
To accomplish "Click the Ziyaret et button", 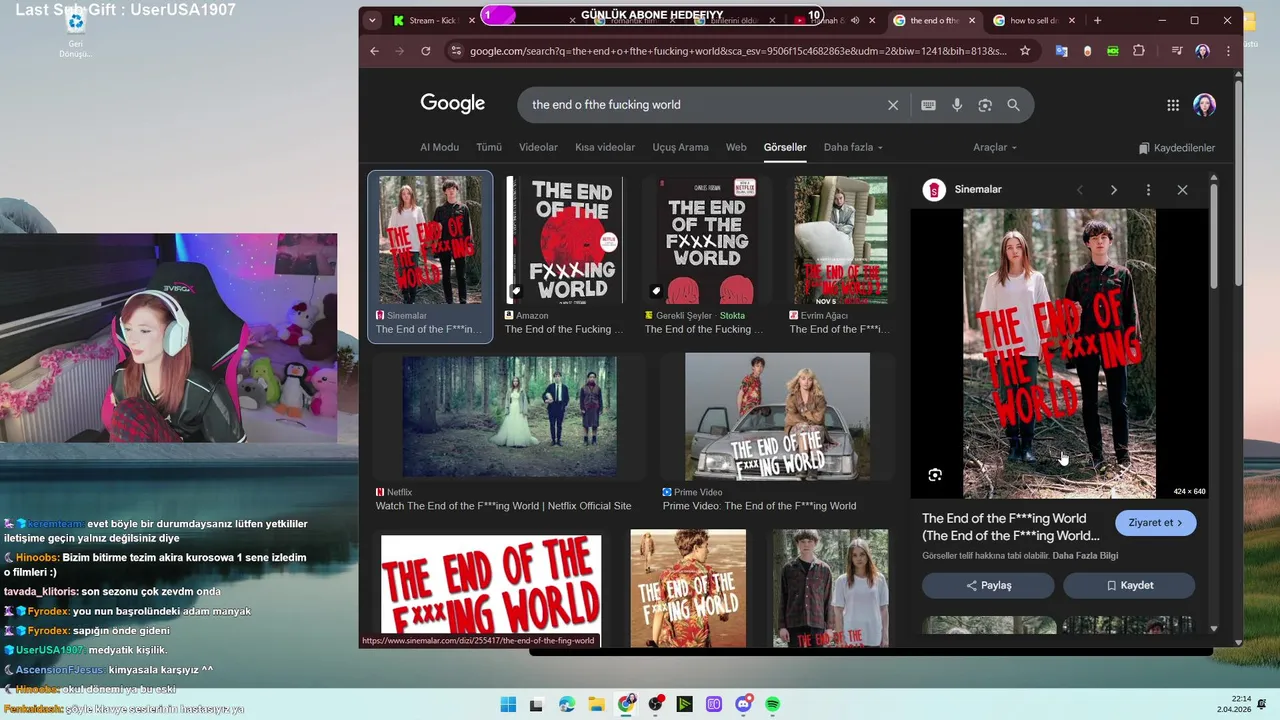I will click(x=1155, y=523).
